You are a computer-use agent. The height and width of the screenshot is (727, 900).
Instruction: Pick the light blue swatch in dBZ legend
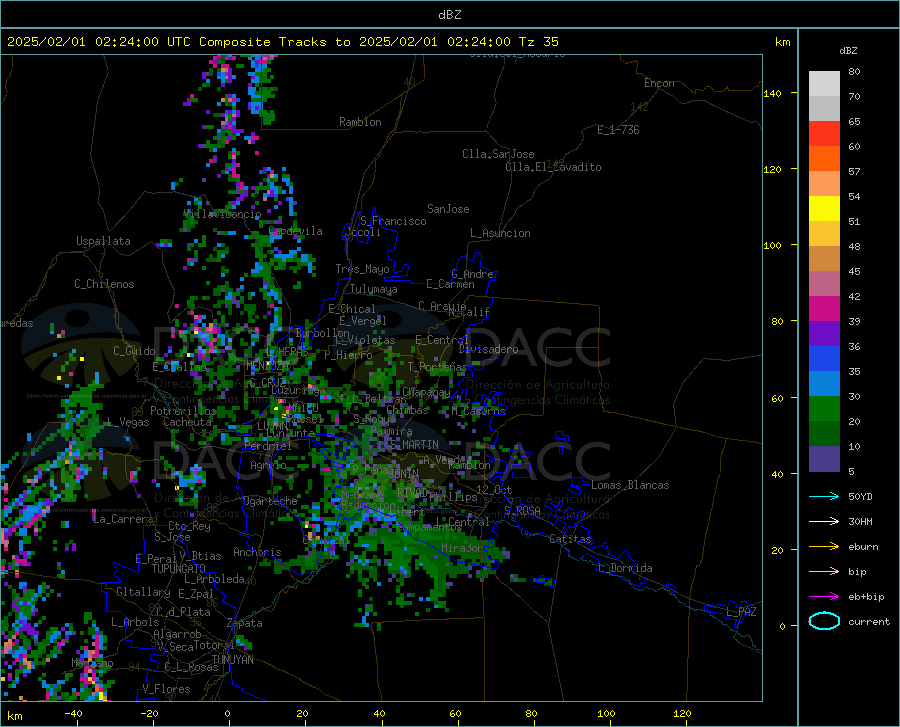coord(824,384)
